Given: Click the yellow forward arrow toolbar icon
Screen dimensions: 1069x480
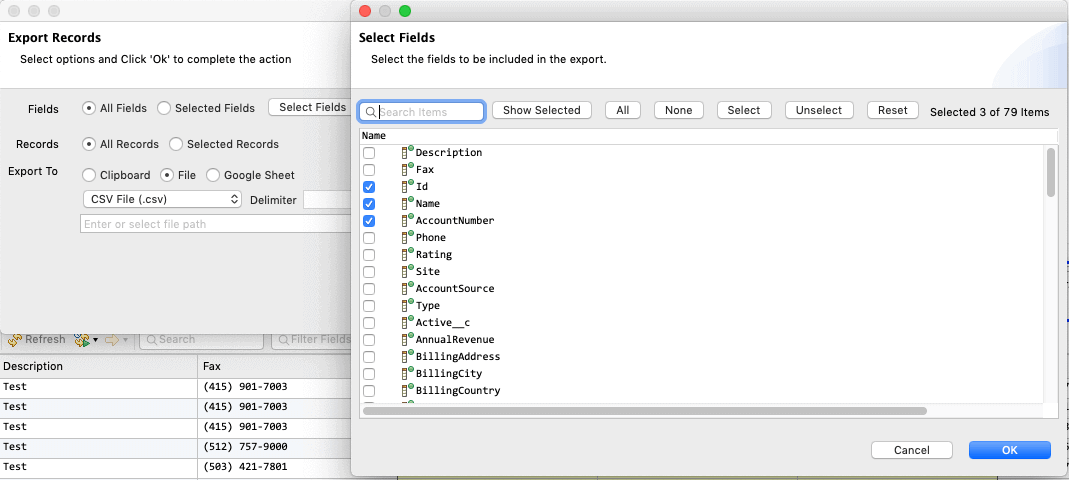Looking at the screenshot, I should (112, 340).
